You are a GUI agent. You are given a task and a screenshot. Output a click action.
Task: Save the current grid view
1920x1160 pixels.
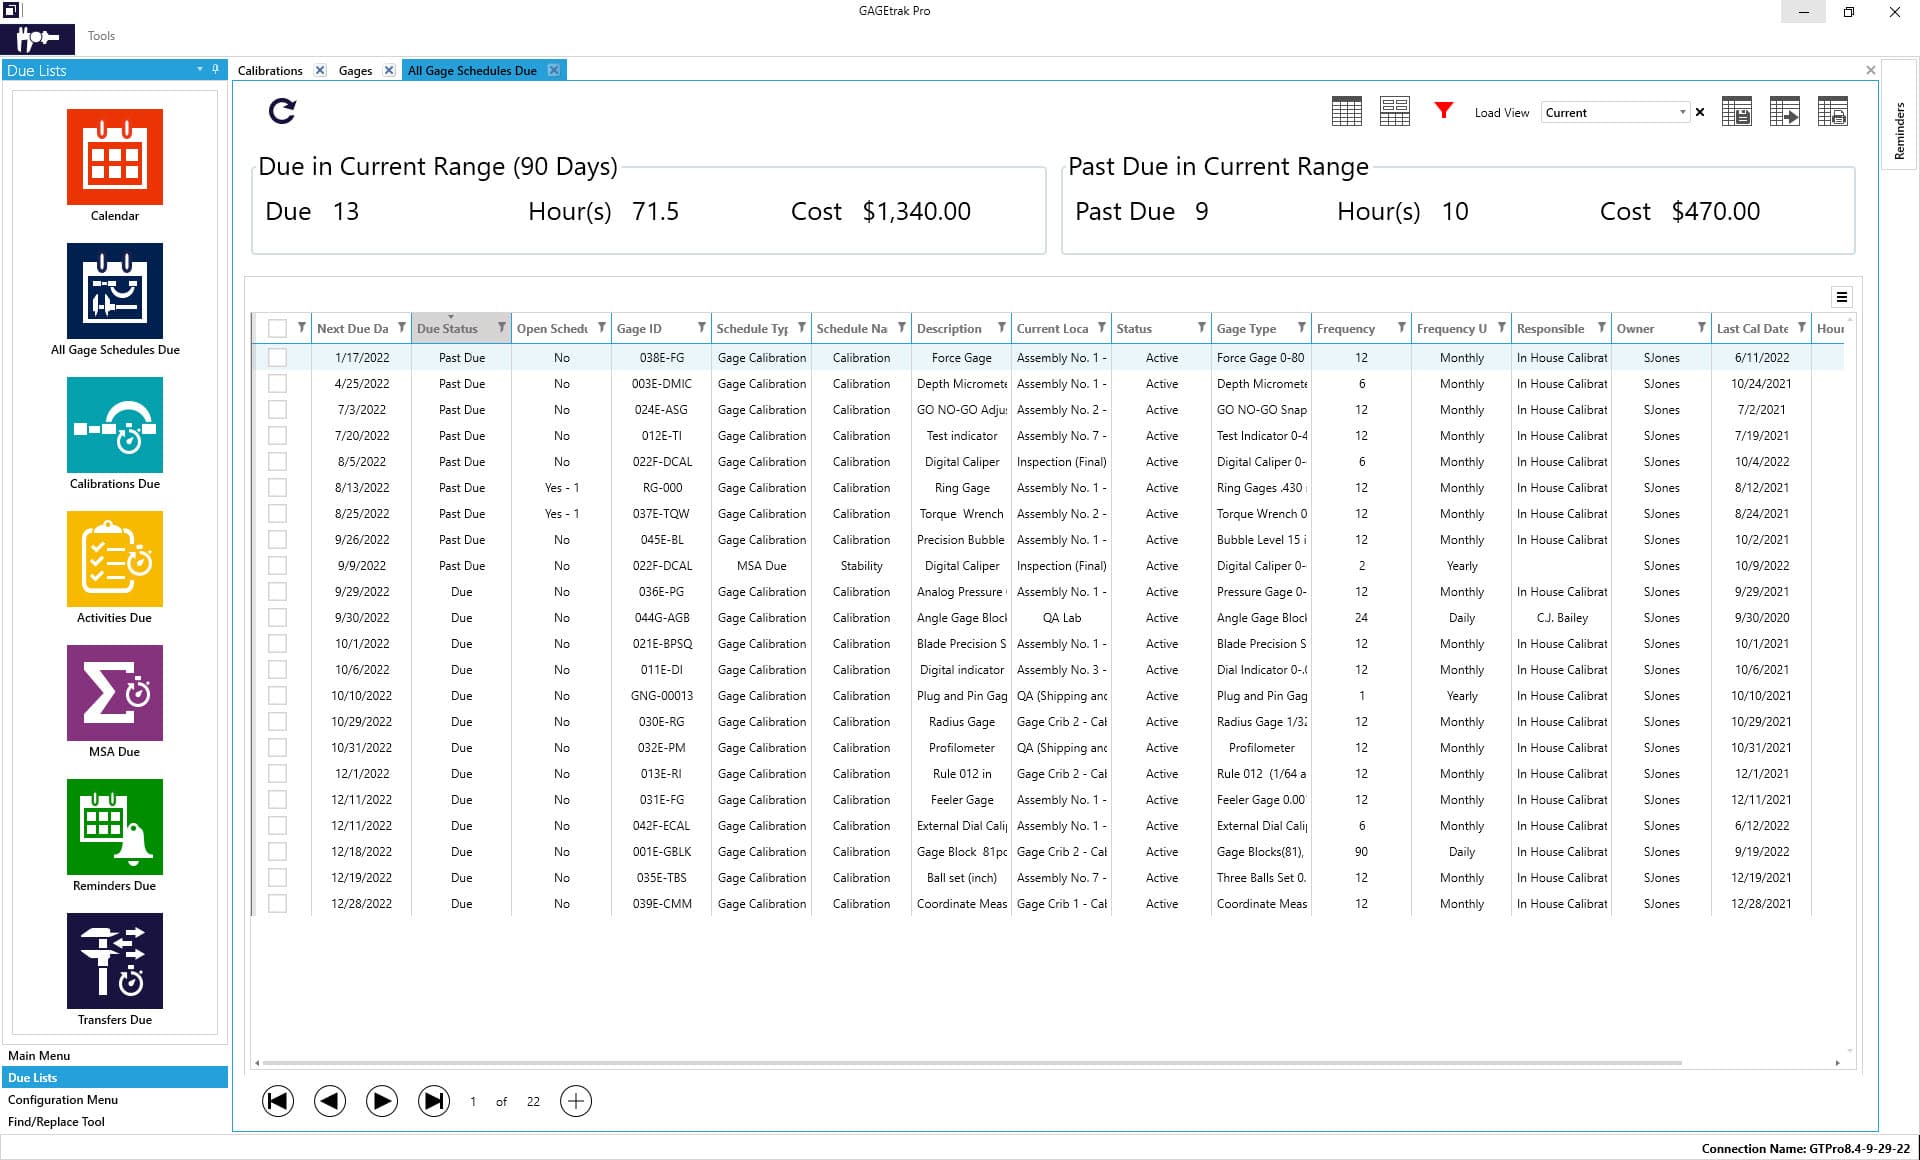pyautogui.click(x=1737, y=112)
